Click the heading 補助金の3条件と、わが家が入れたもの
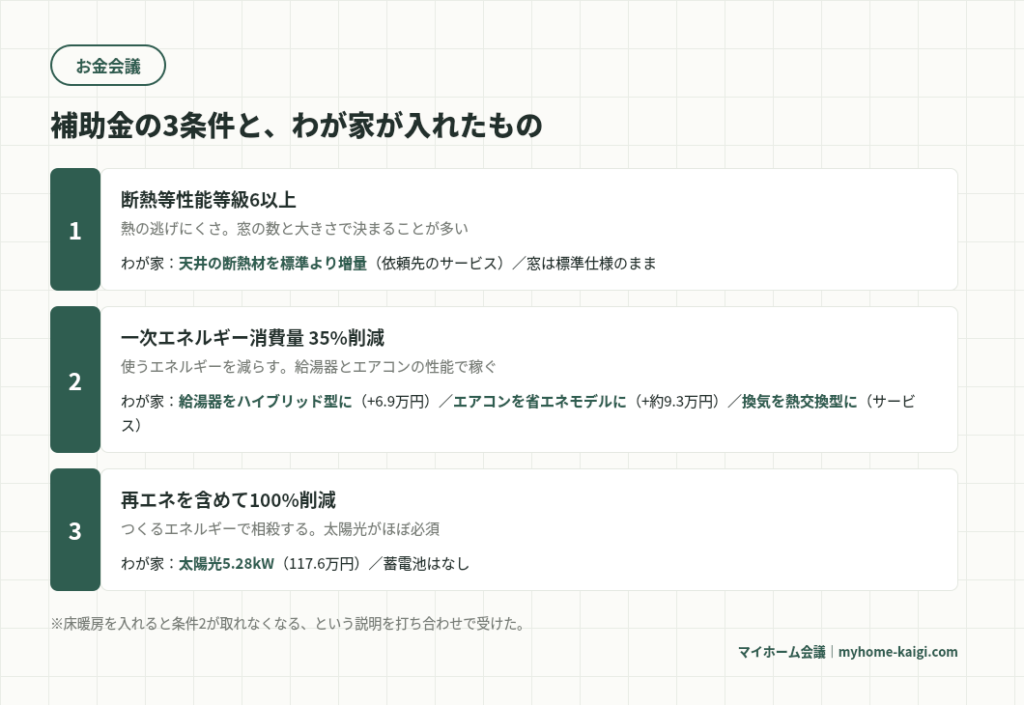1024x705 pixels. [x=296, y=125]
